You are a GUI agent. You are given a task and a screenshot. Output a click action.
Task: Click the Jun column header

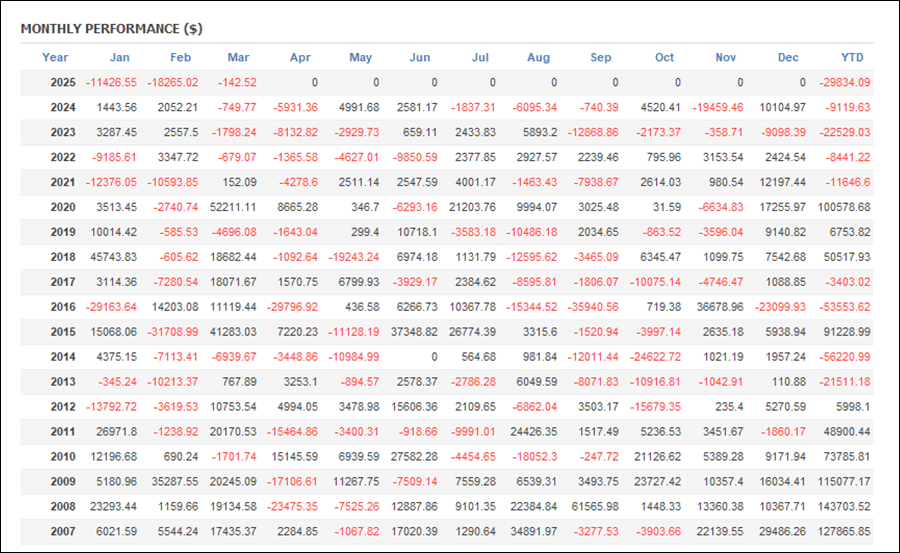tap(420, 57)
